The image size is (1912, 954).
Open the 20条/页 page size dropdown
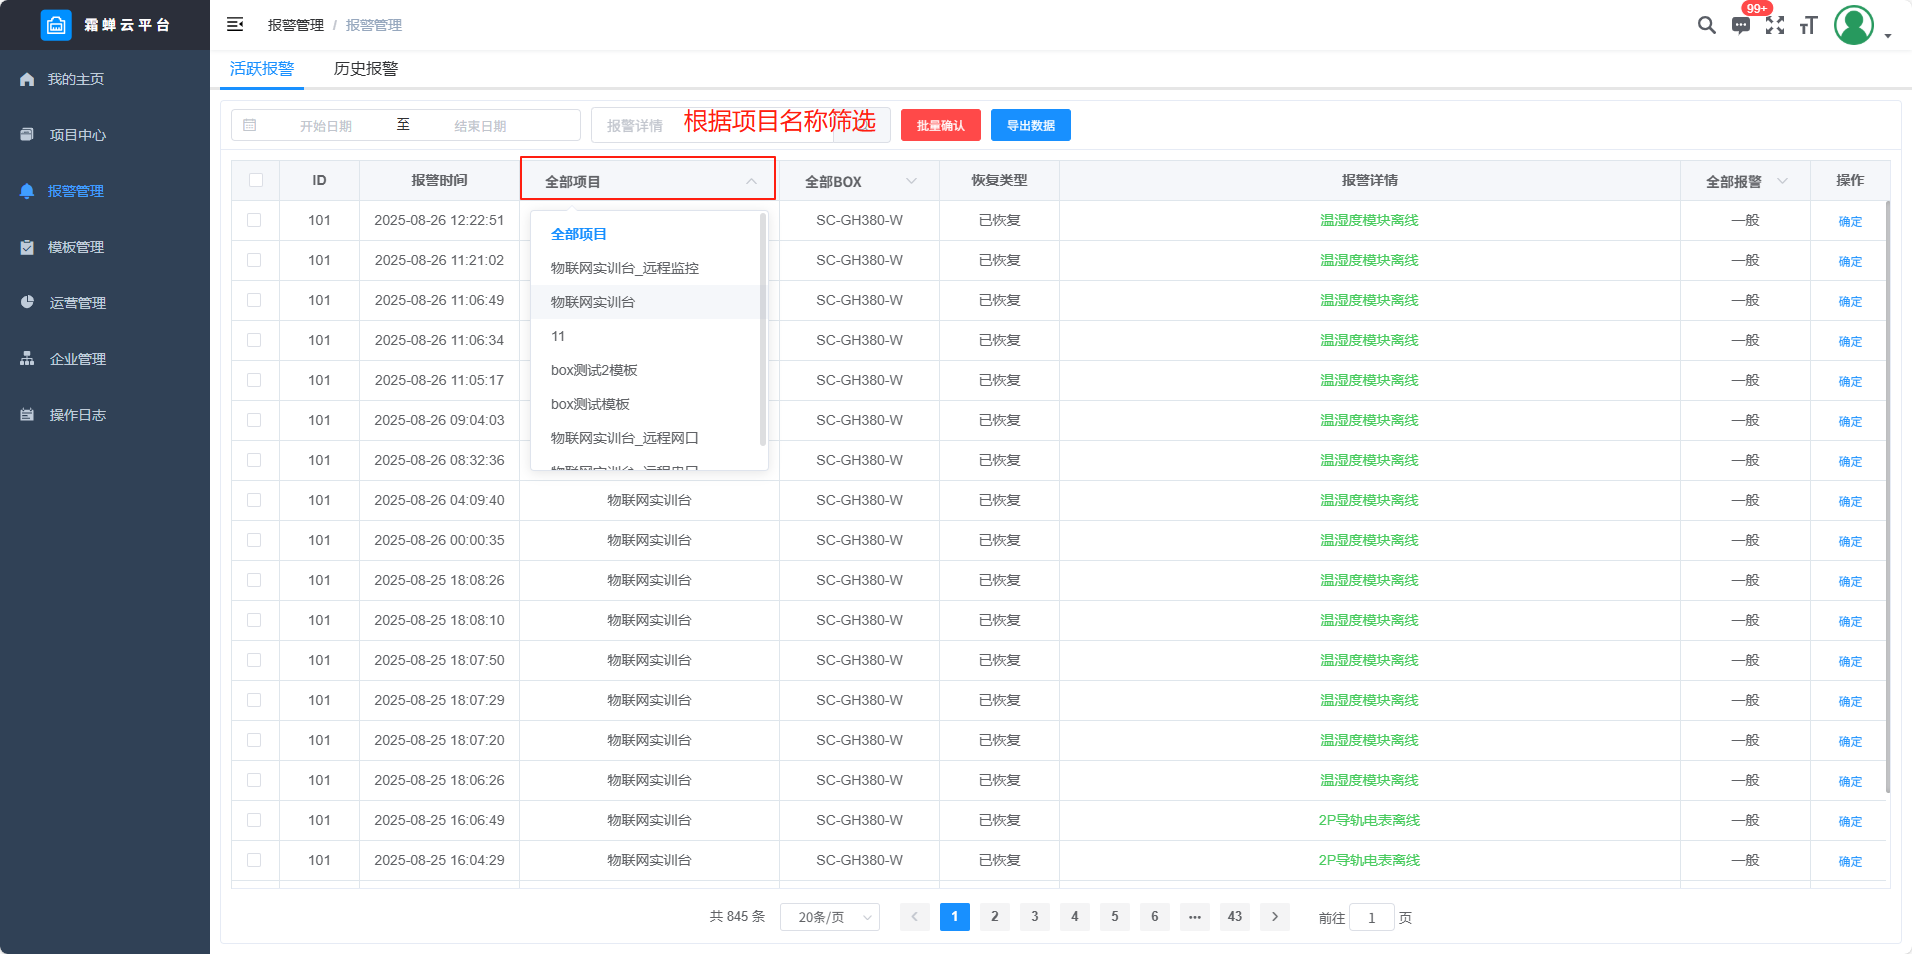(x=830, y=917)
